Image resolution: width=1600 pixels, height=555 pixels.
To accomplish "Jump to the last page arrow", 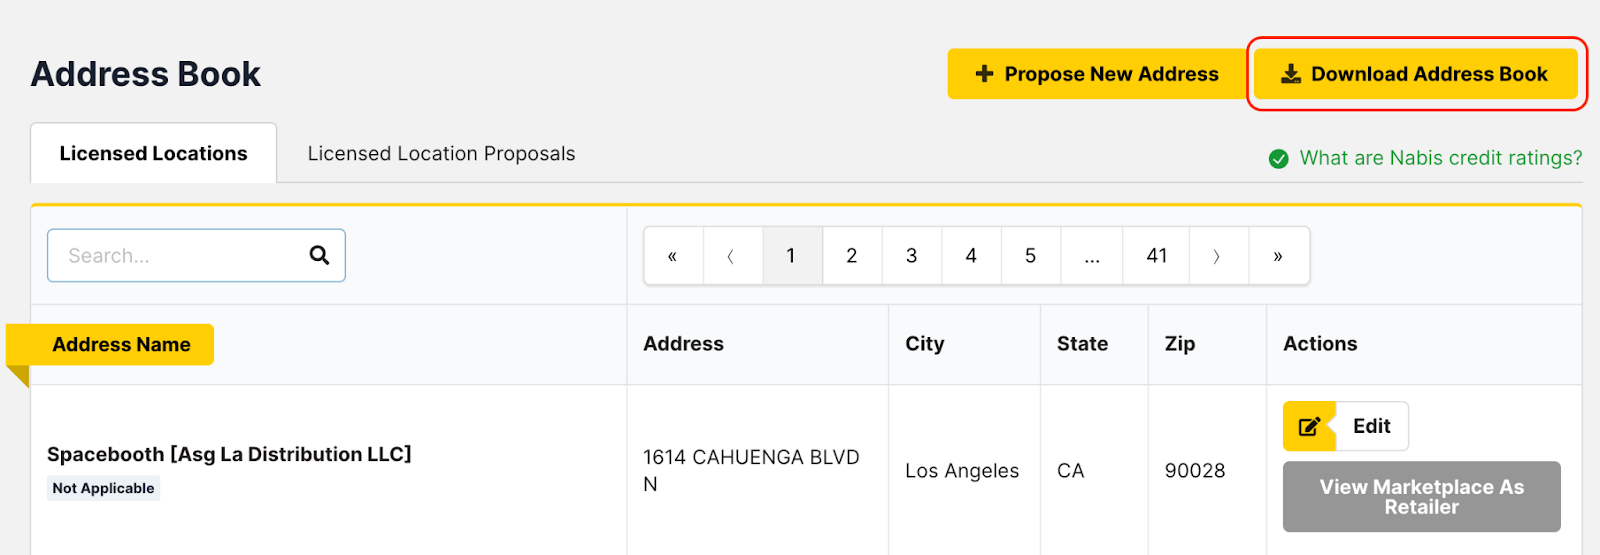I will (x=1278, y=256).
